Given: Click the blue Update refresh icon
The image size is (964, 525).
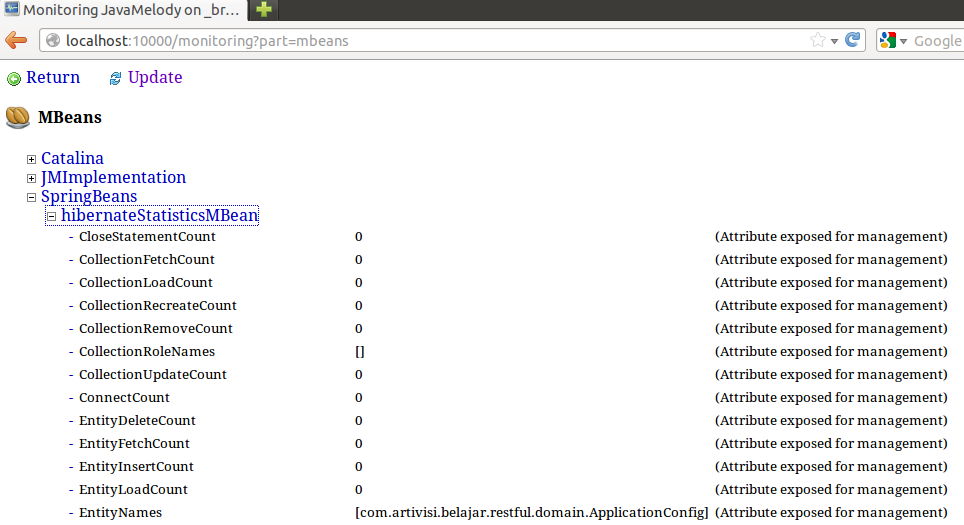Looking at the screenshot, I should coord(115,79).
